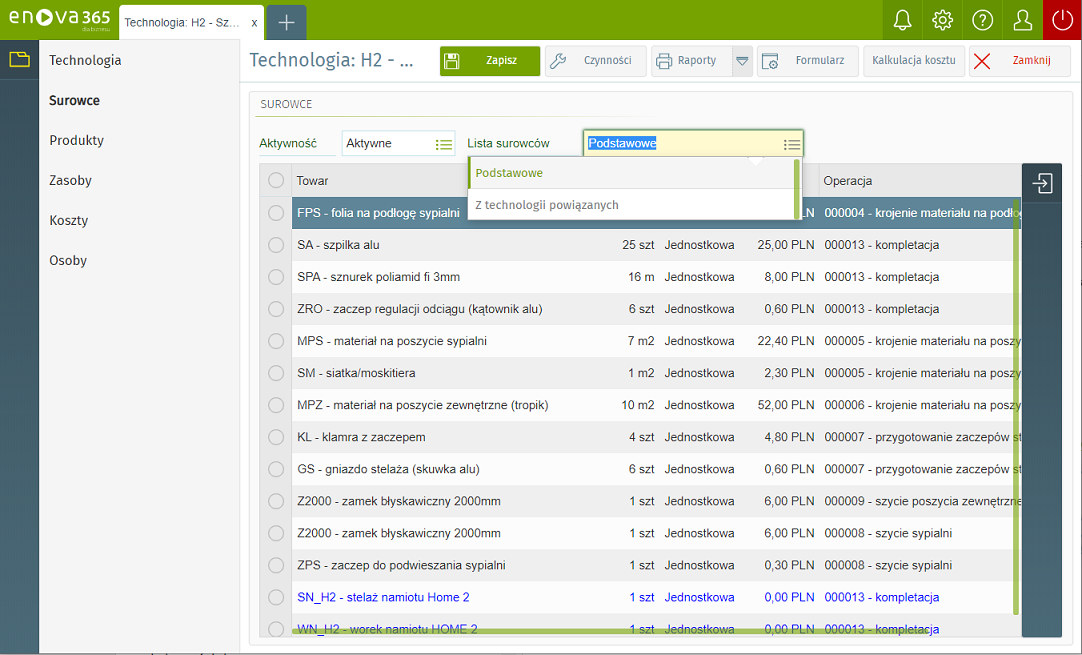Select the row checkbox for SA - szpilka alu

(276, 244)
